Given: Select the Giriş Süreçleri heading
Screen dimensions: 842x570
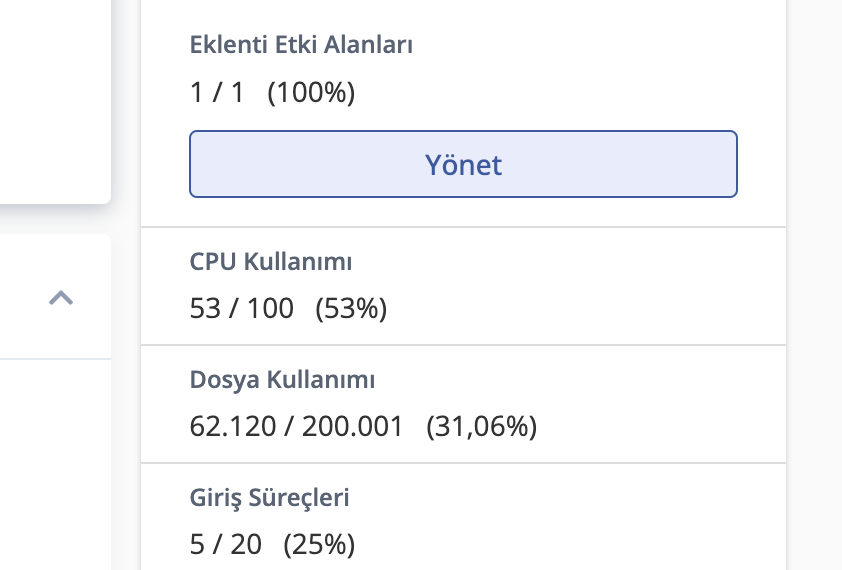Looking at the screenshot, I should pos(269,498).
